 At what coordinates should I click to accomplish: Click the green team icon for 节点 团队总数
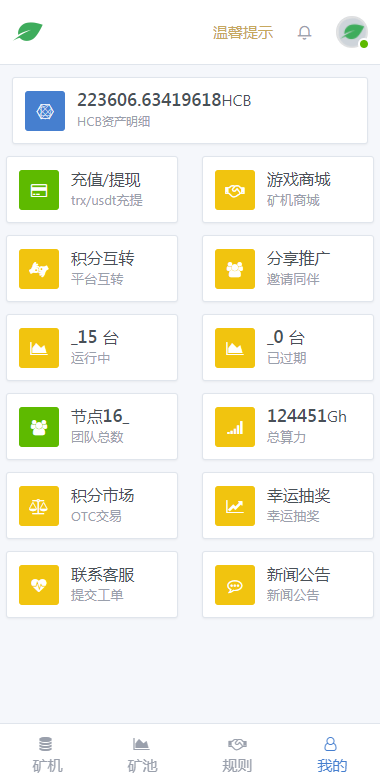(x=39, y=427)
